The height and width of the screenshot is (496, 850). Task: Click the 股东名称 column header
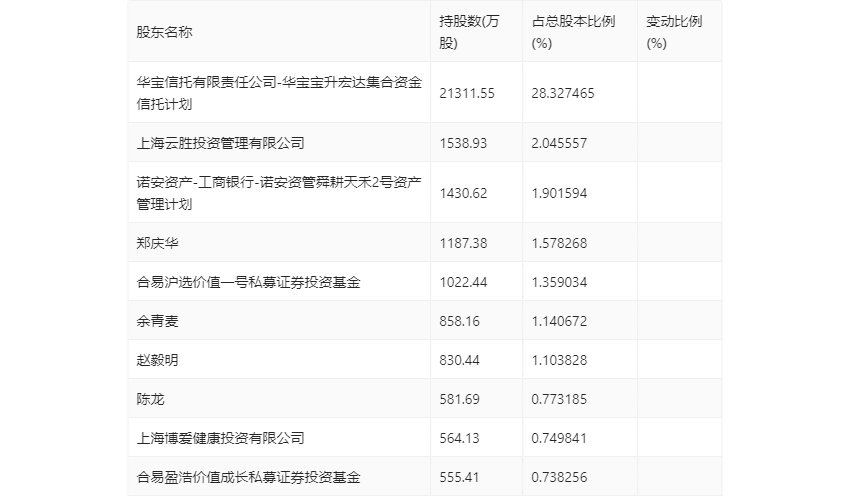(x=164, y=33)
